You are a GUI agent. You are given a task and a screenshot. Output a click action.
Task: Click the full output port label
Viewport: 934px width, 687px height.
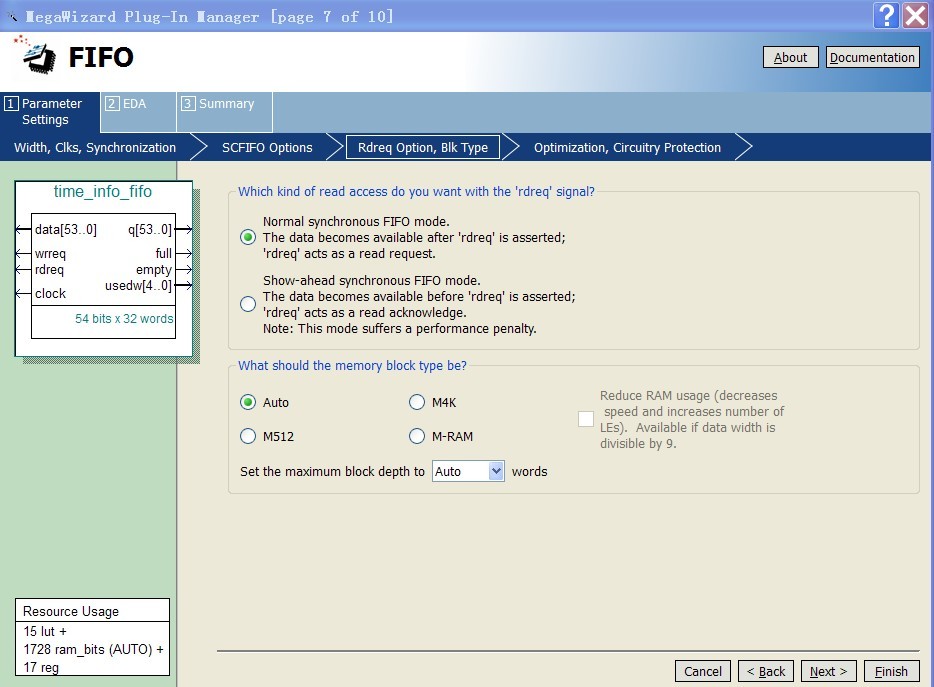163,254
